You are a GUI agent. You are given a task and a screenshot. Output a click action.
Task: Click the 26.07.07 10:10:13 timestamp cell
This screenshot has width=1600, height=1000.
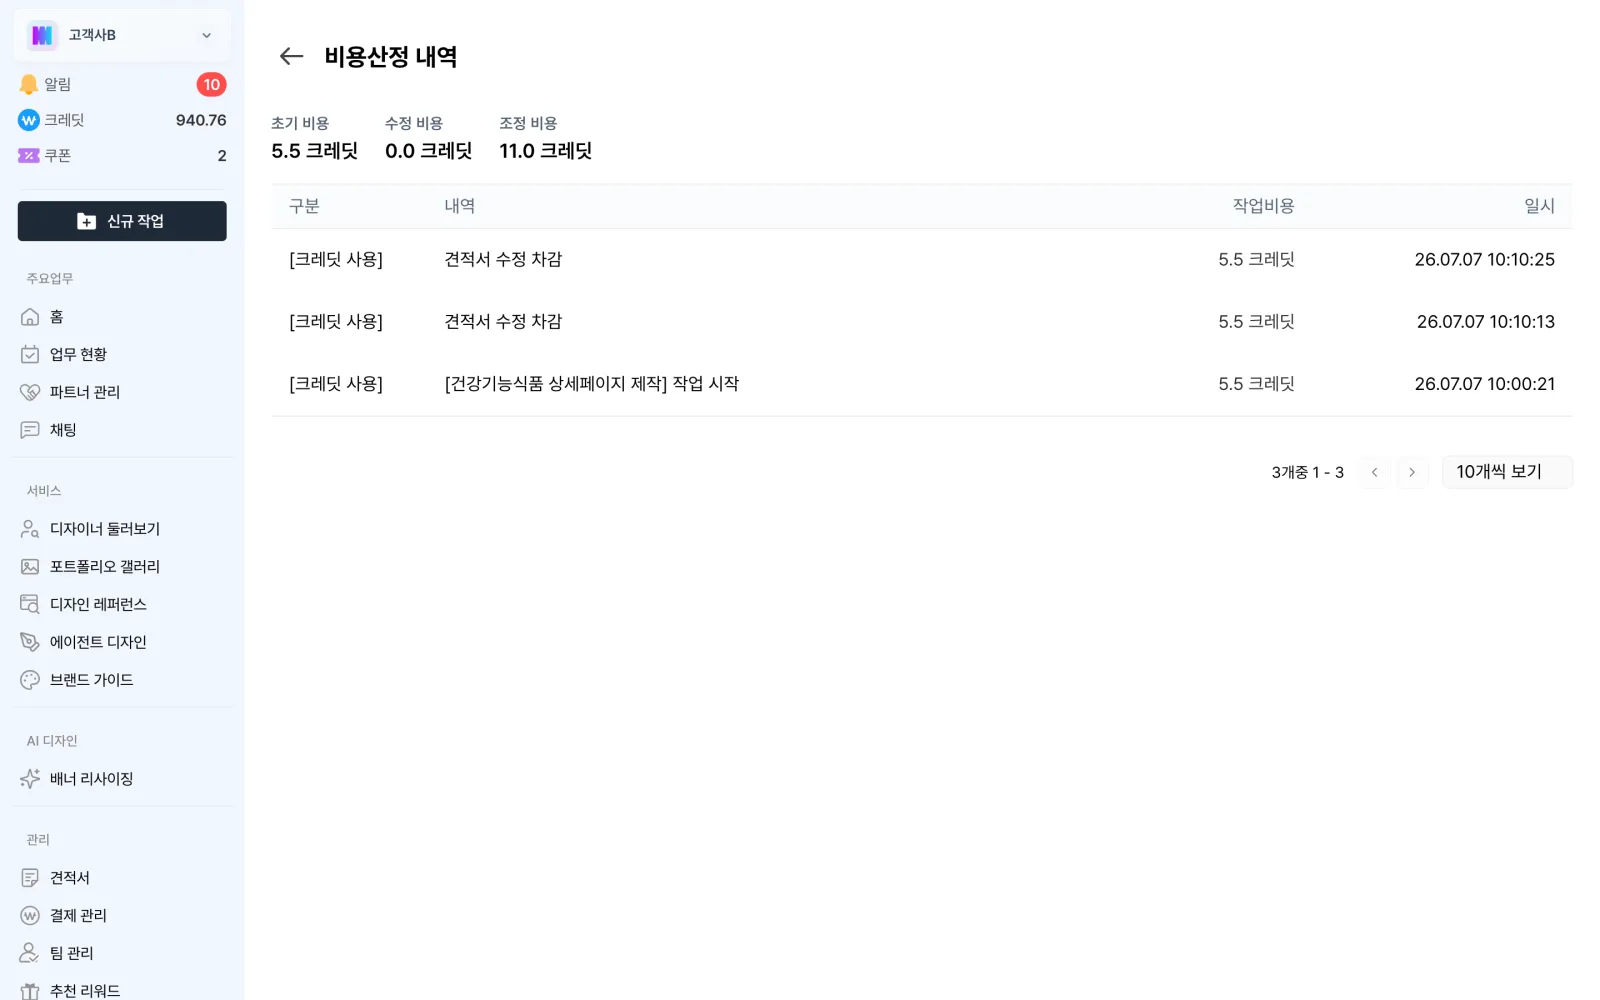click(x=1485, y=322)
